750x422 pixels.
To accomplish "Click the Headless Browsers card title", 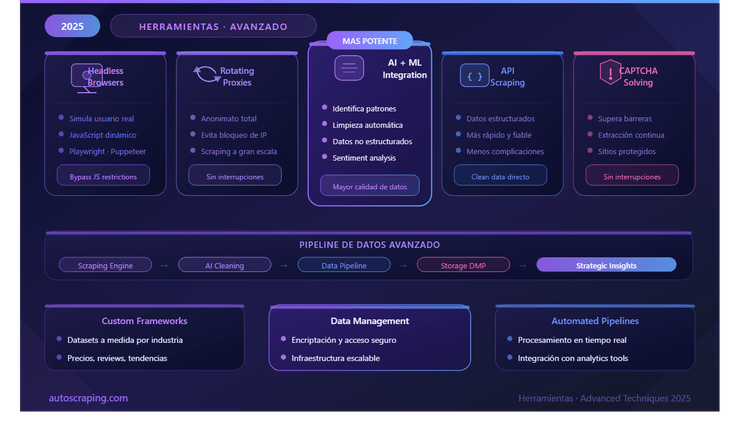I will click(x=105, y=77).
